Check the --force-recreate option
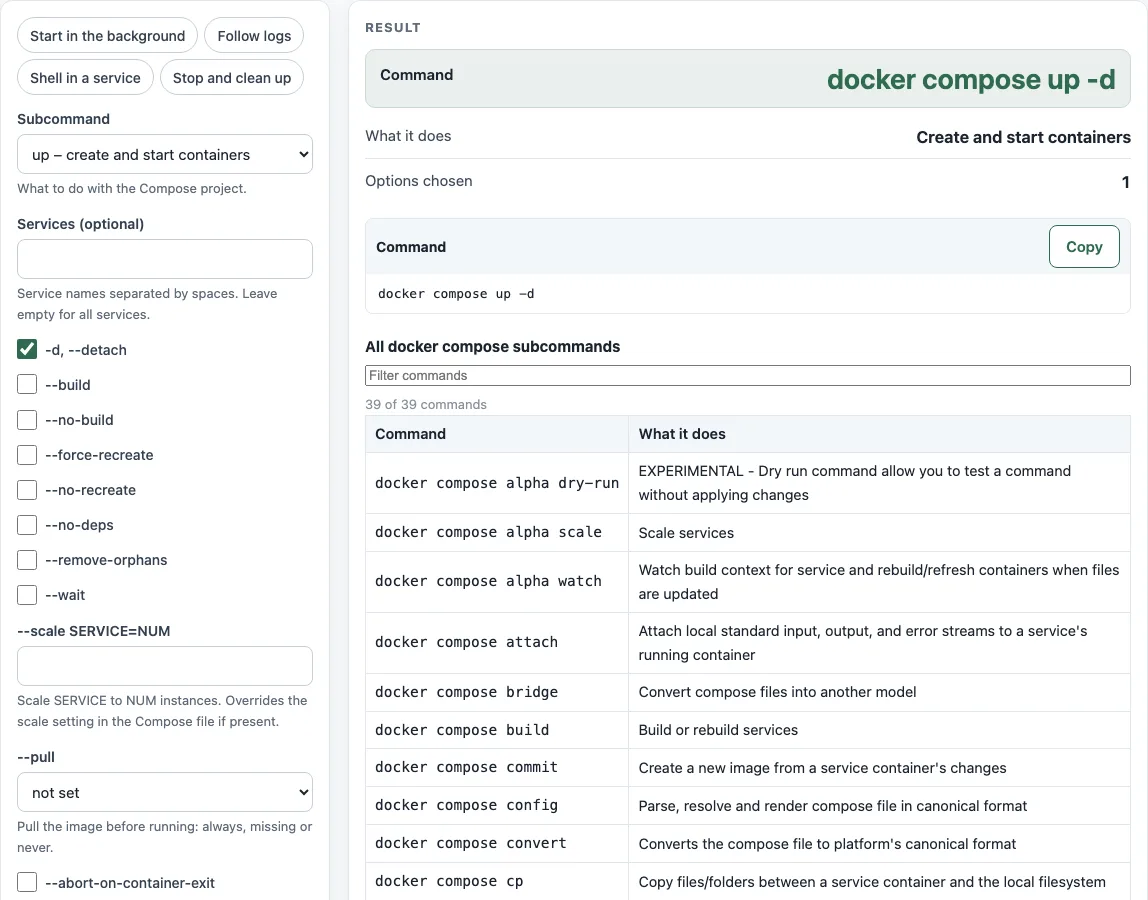The image size is (1148, 900). (27, 455)
